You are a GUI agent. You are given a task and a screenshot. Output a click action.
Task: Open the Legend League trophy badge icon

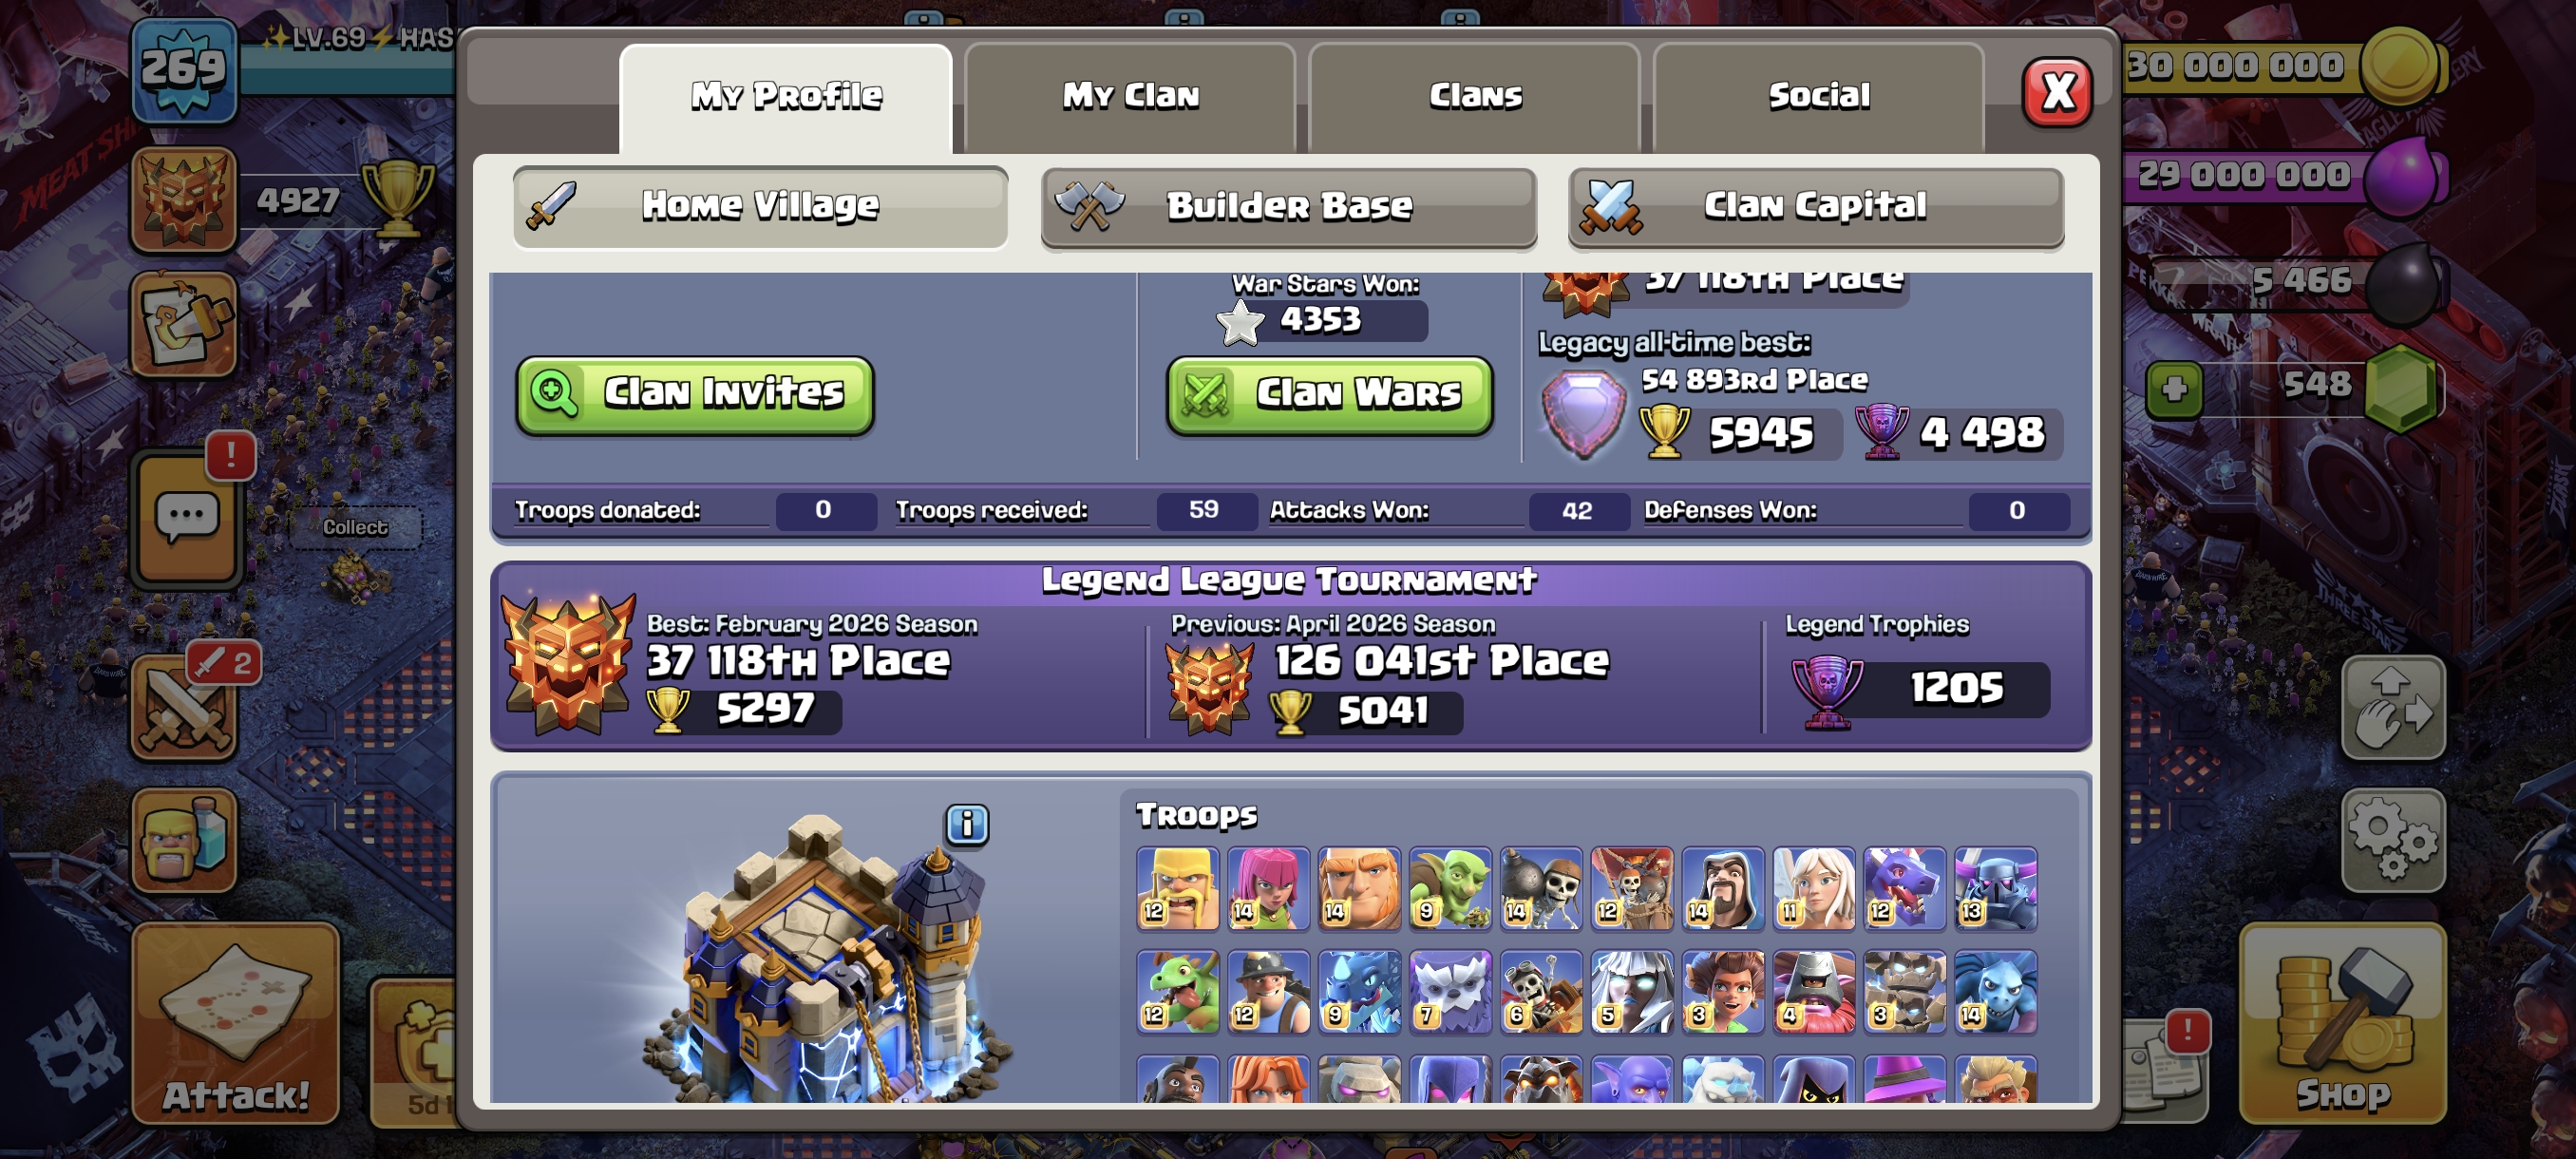pos(185,199)
